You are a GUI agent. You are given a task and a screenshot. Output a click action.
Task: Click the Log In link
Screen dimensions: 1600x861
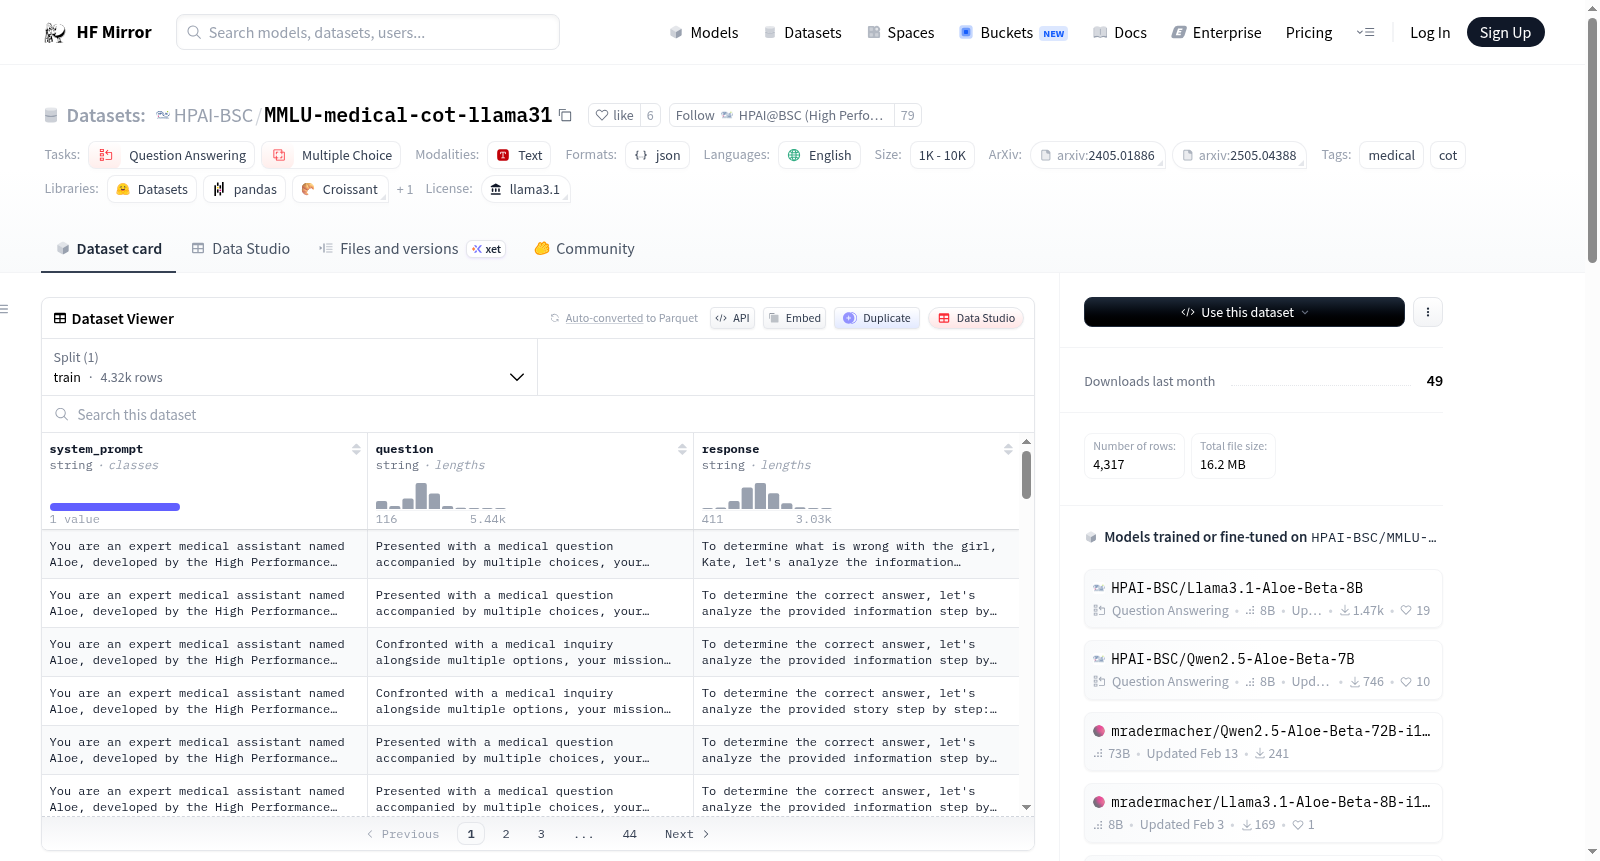coord(1430,33)
